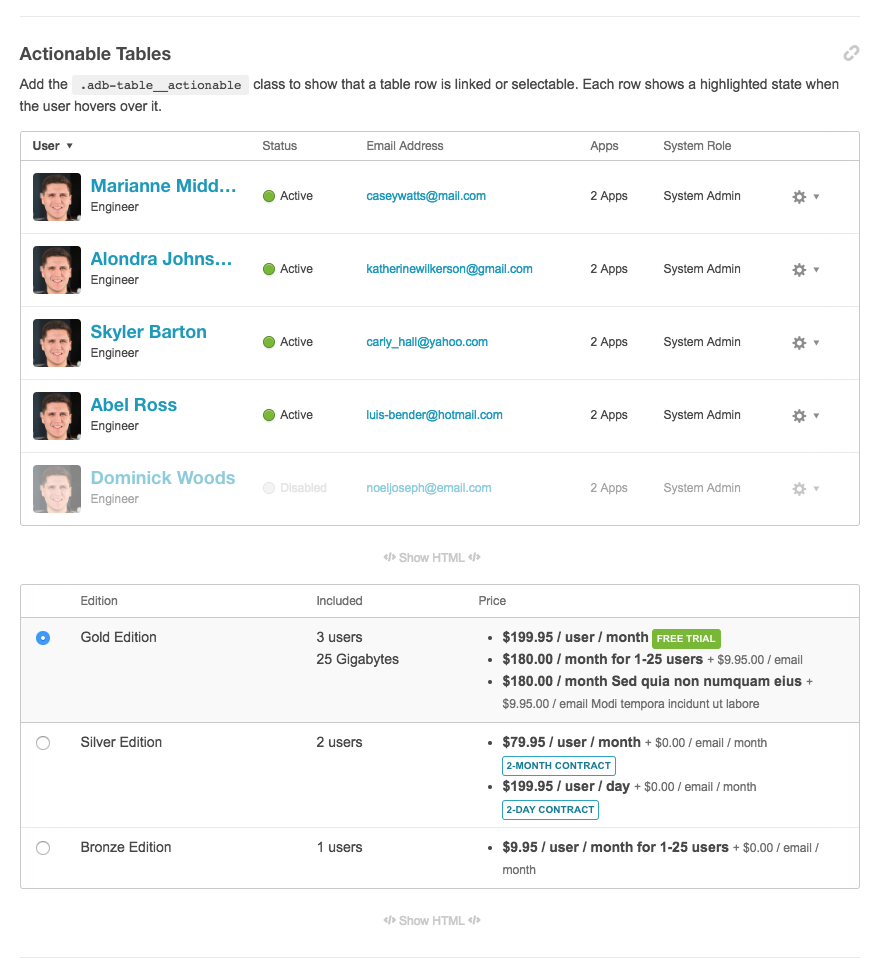The image size is (875, 966).
Task: Open the gear settings for Marianne Midd…
Action: [x=800, y=197]
